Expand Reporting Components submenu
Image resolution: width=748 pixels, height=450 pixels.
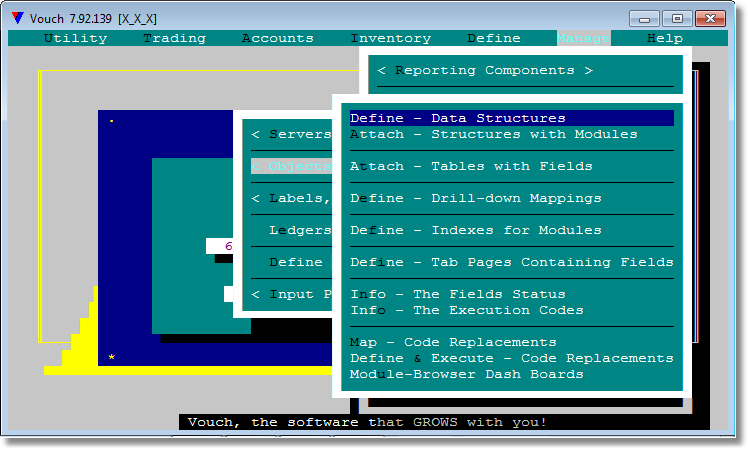coord(485,70)
